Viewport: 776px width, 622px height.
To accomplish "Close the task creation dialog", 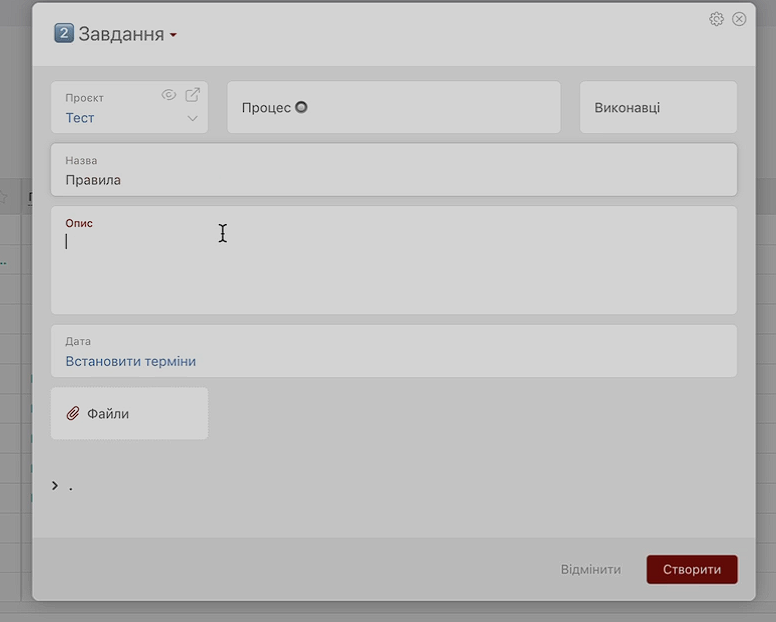I will click(739, 19).
